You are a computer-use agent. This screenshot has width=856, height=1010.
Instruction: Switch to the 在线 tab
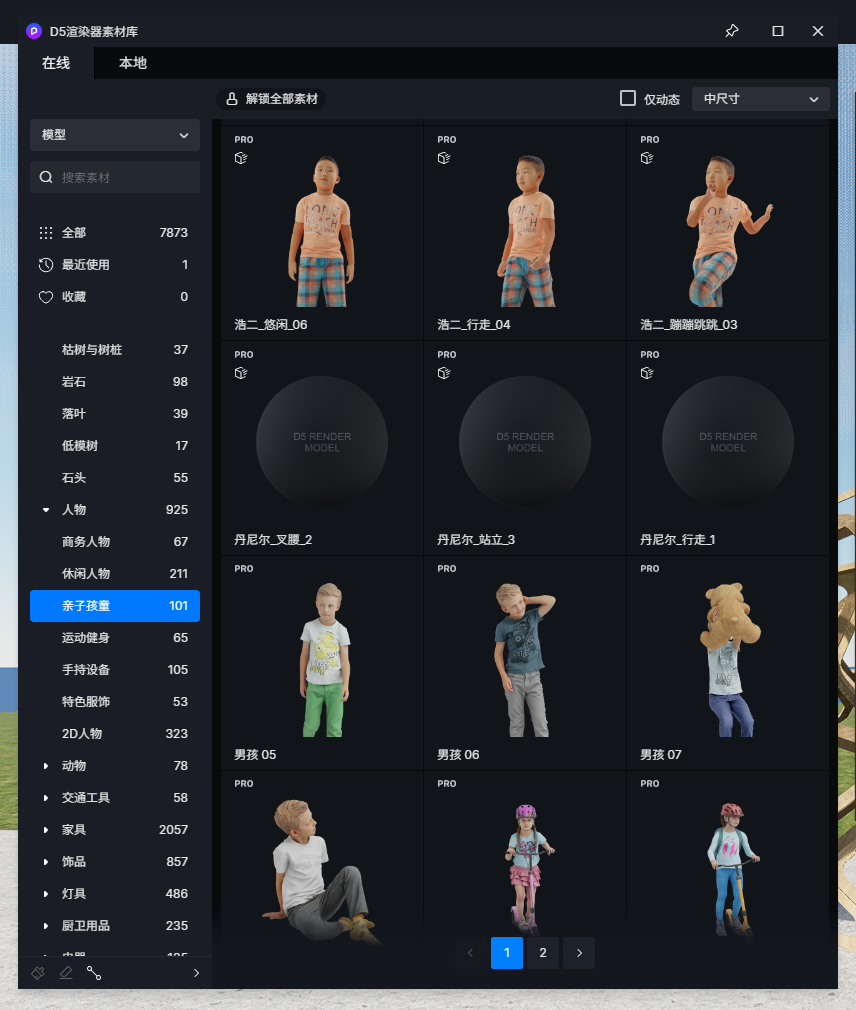[x=56, y=63]
